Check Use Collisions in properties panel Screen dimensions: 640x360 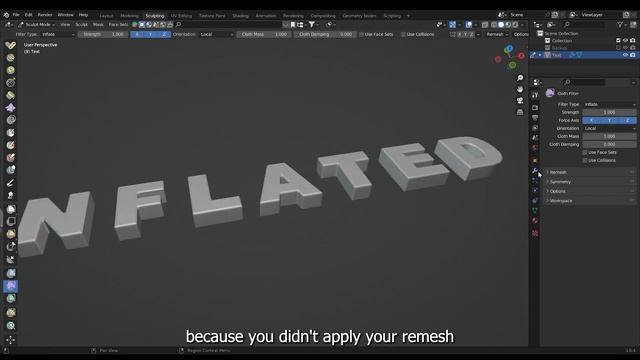[585, 160]
